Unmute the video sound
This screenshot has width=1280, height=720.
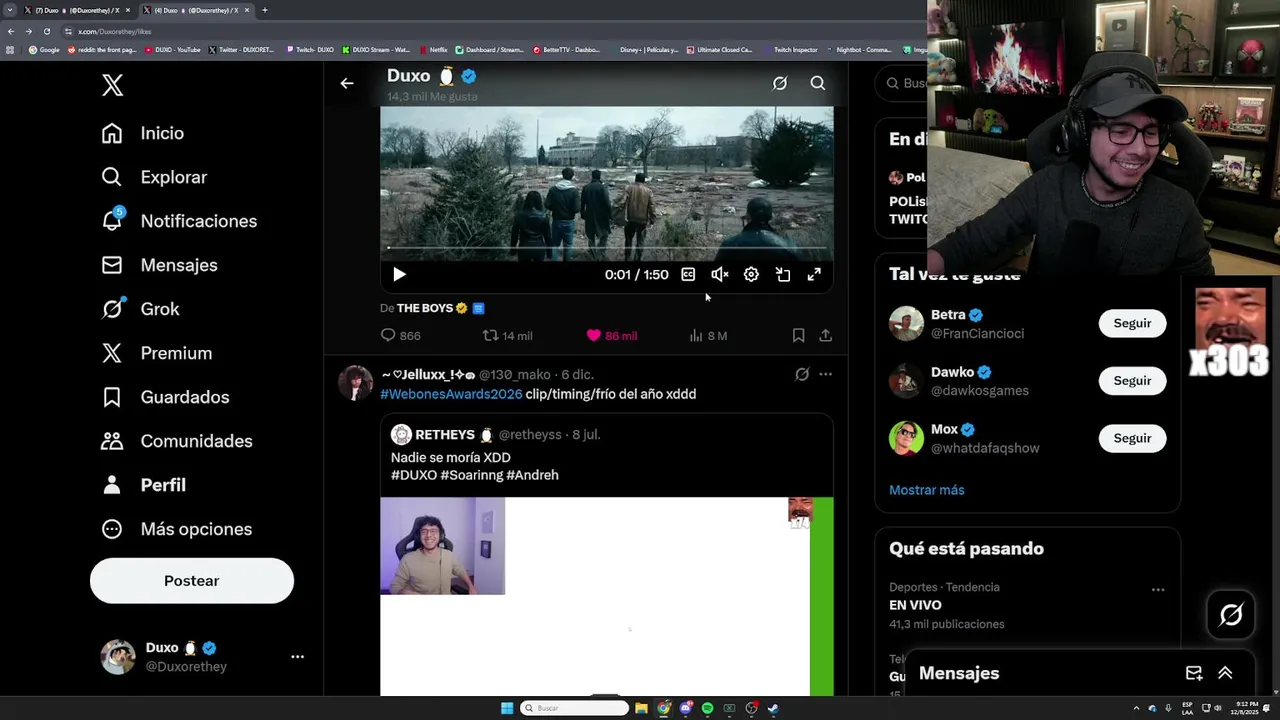coord(719,274)
